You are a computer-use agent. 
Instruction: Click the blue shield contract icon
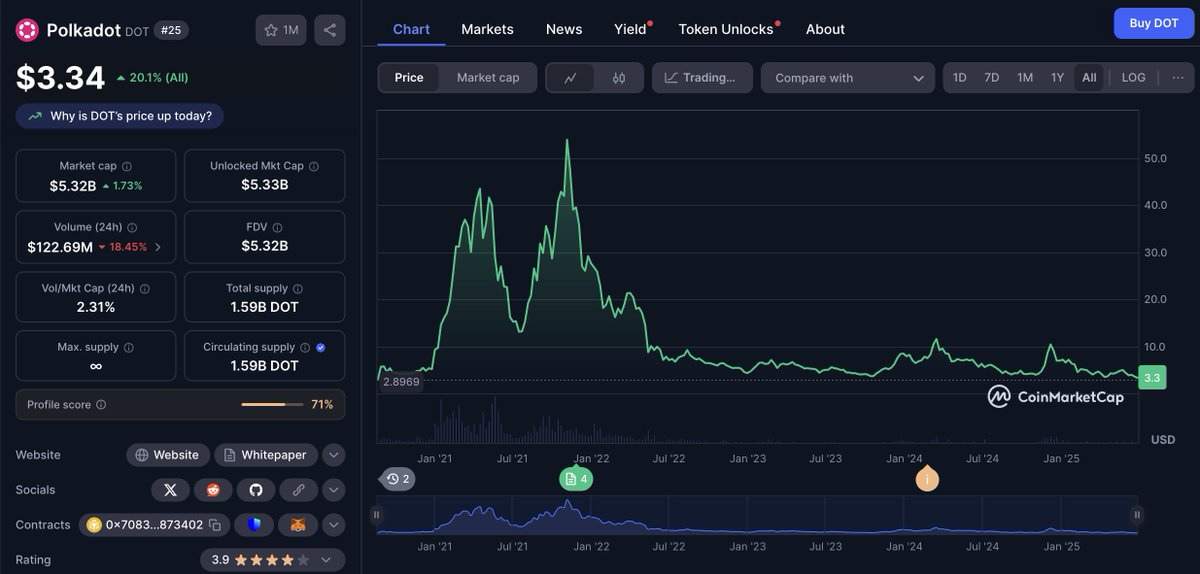tap(254, 525)
